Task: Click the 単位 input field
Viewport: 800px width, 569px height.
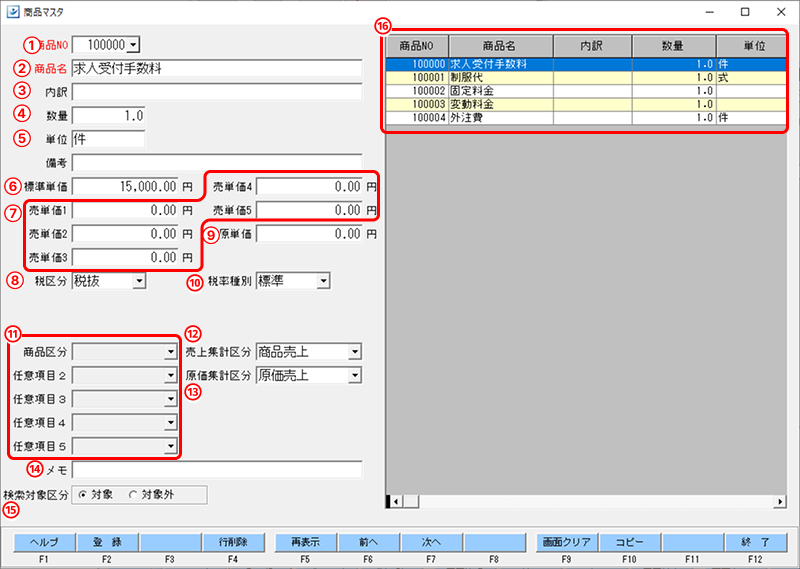Action: (x=108, y=139)
